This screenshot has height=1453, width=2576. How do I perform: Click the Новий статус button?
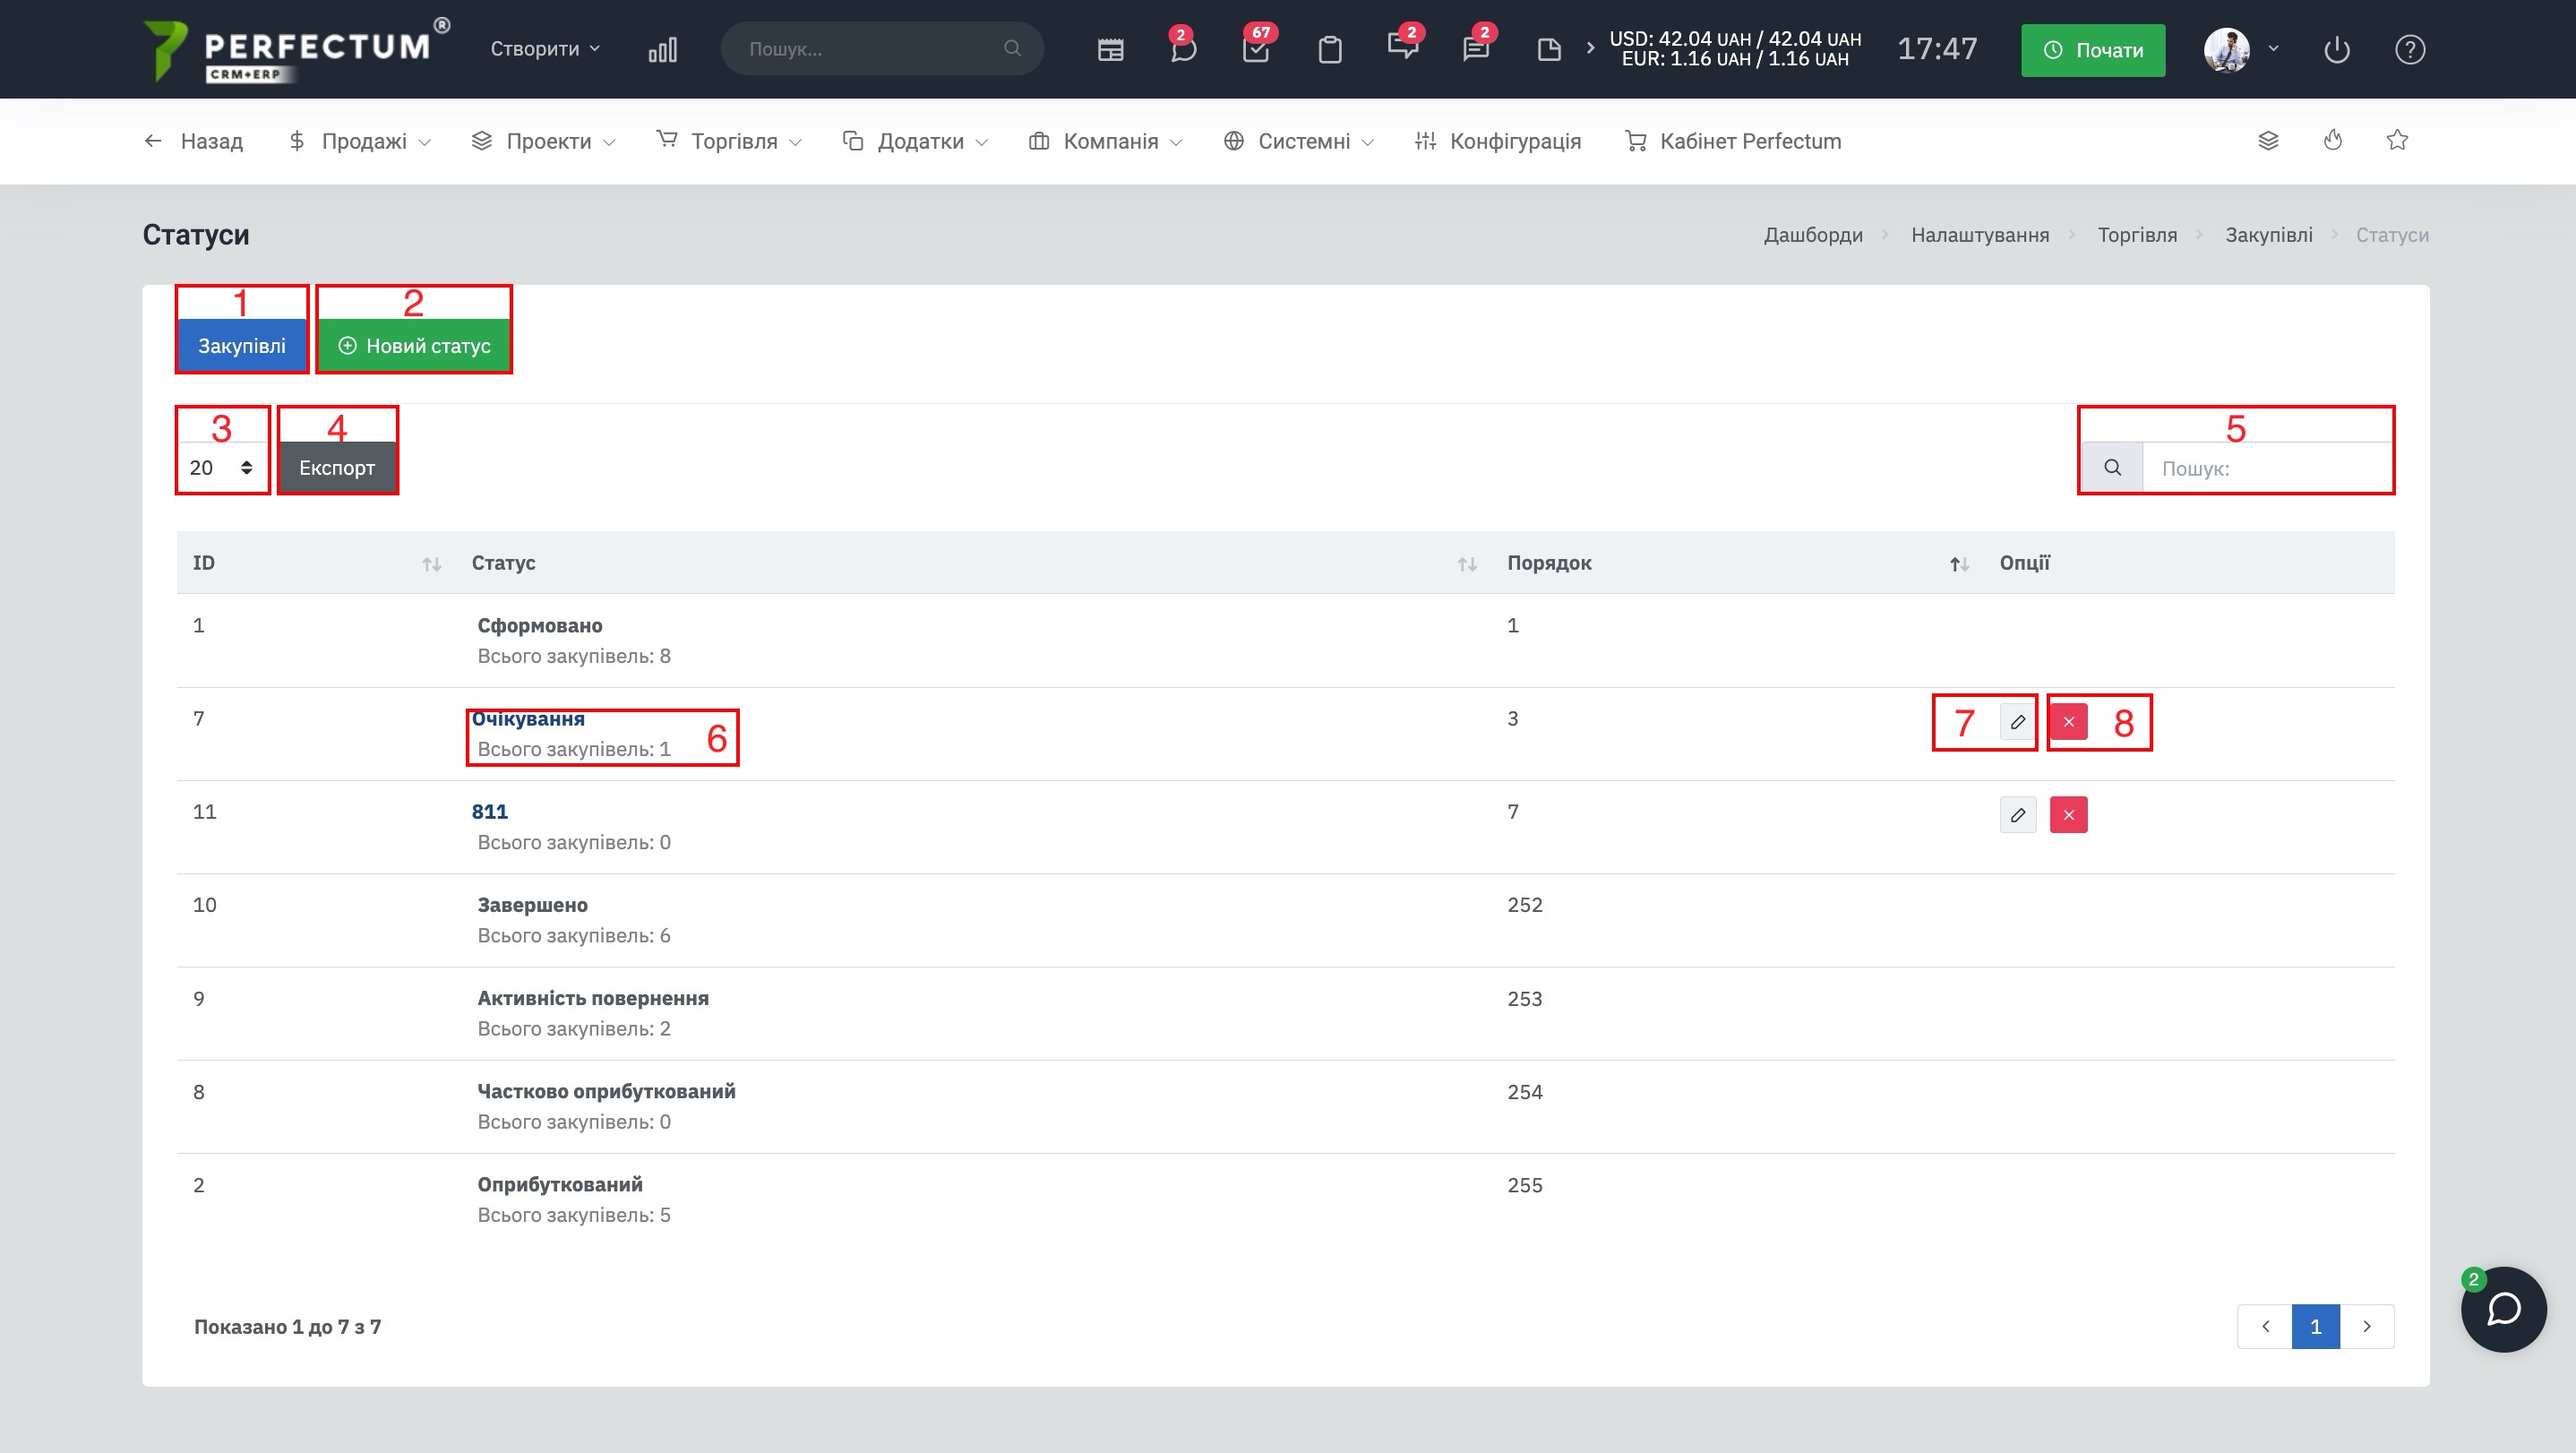[x=414, y=346]
